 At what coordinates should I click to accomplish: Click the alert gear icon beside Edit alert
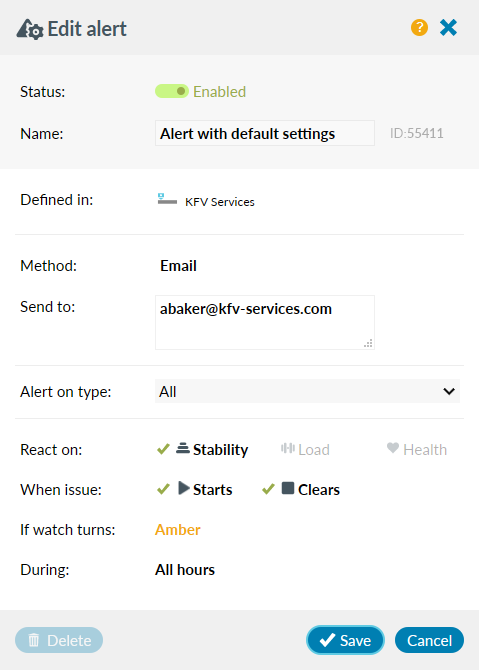pos(30,29)
